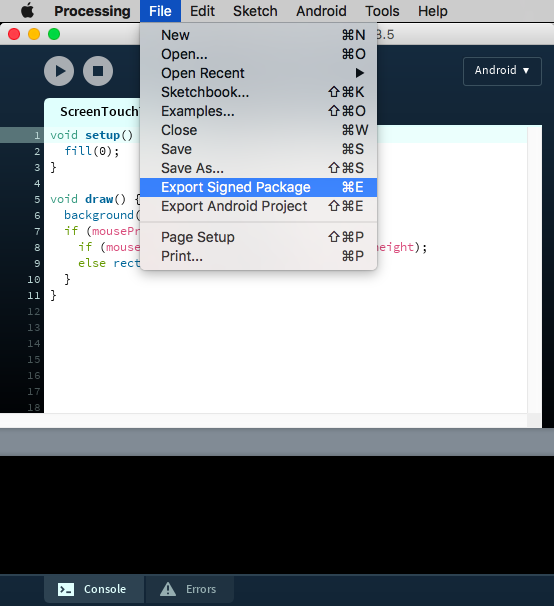Open the Tools menu
The width and height of the screenshot is (554, 606).
[382, 11]
